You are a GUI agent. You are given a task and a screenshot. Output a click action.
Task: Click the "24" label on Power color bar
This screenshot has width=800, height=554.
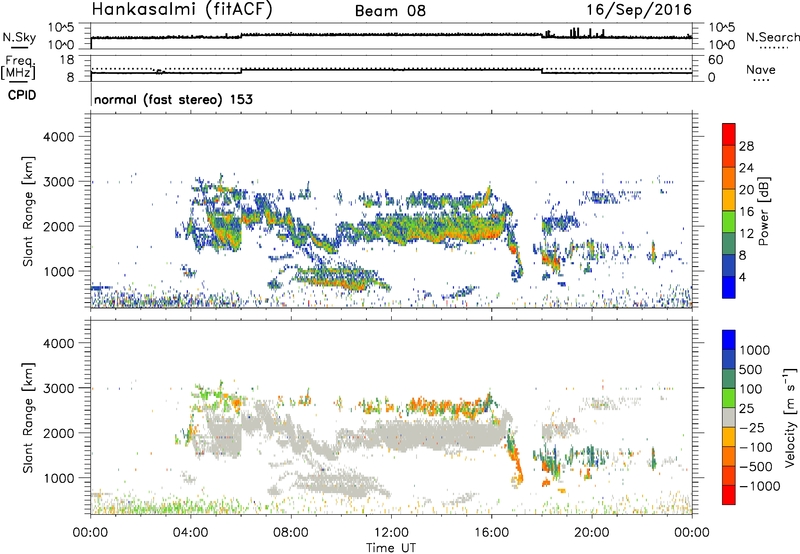tap(746, 168)
